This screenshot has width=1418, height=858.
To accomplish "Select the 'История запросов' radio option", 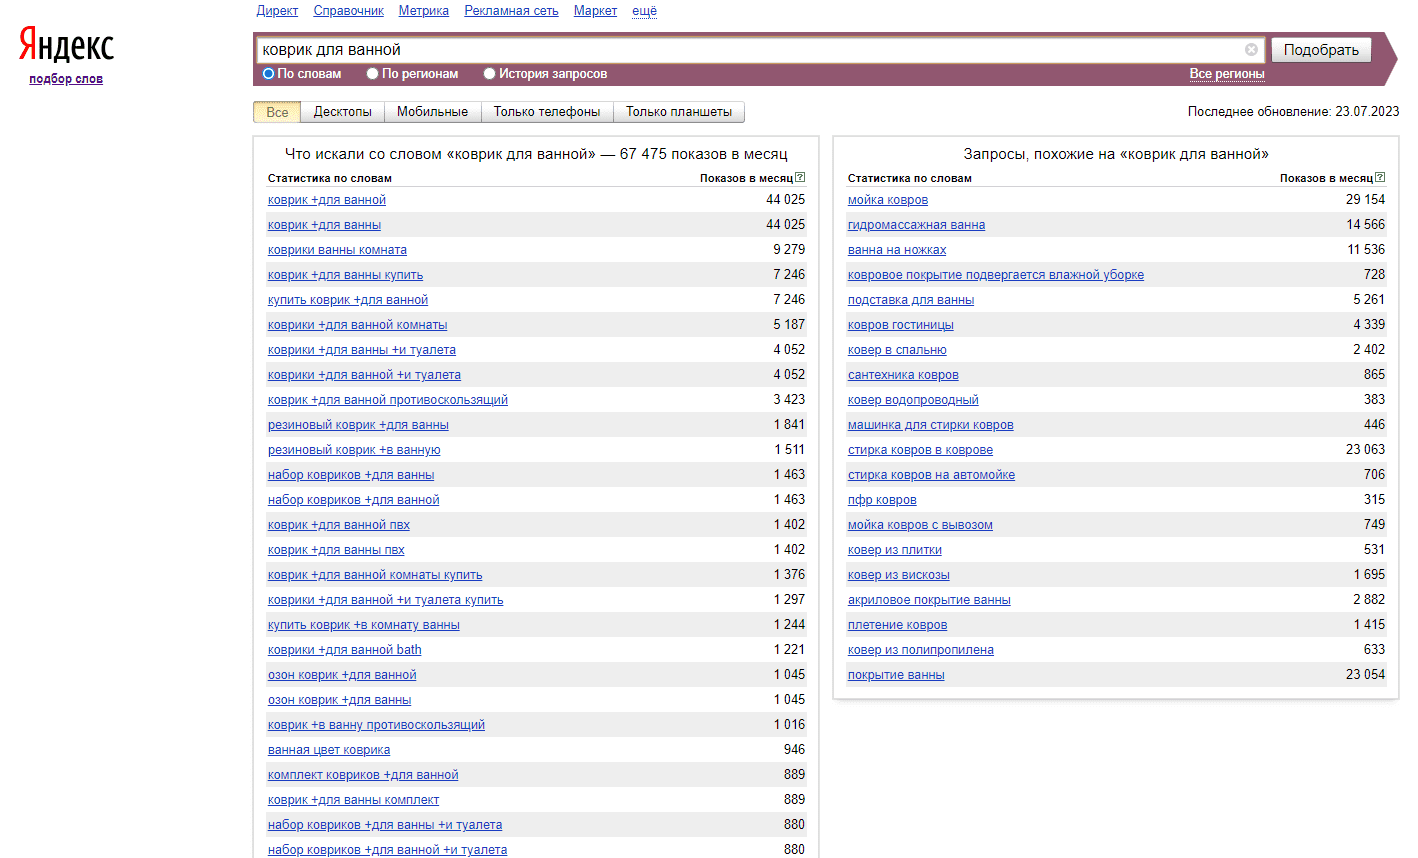I will coord(489,74).
